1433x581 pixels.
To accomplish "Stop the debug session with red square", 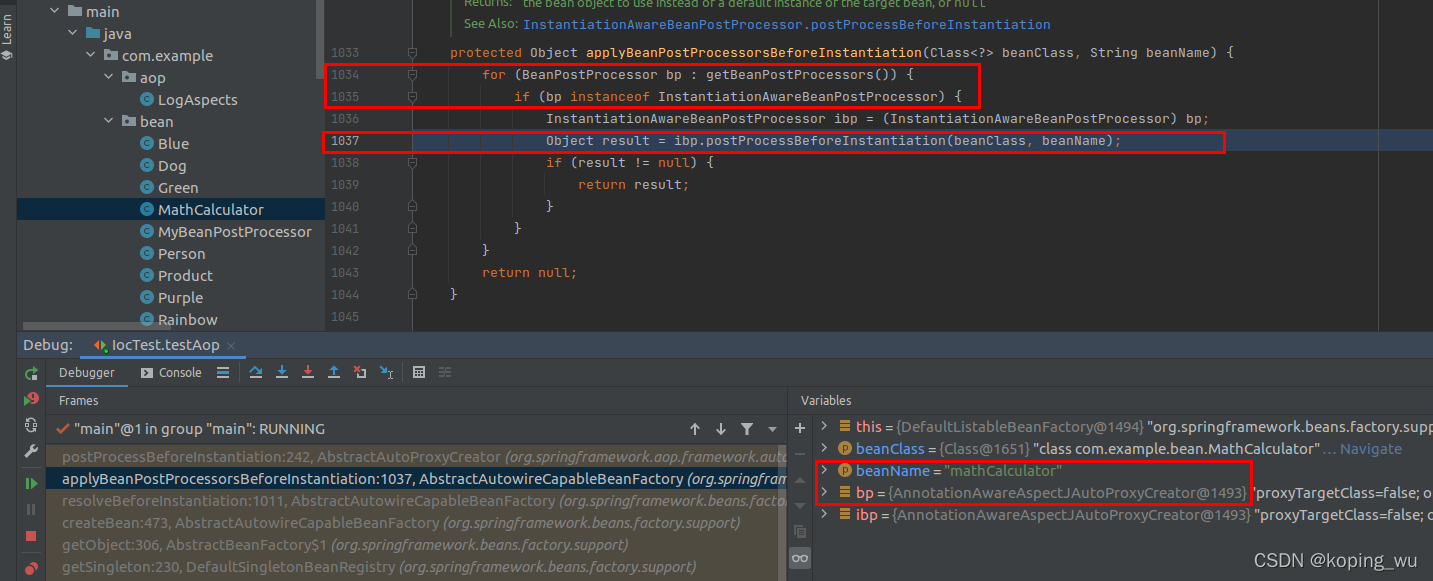I will pos(31,536).
